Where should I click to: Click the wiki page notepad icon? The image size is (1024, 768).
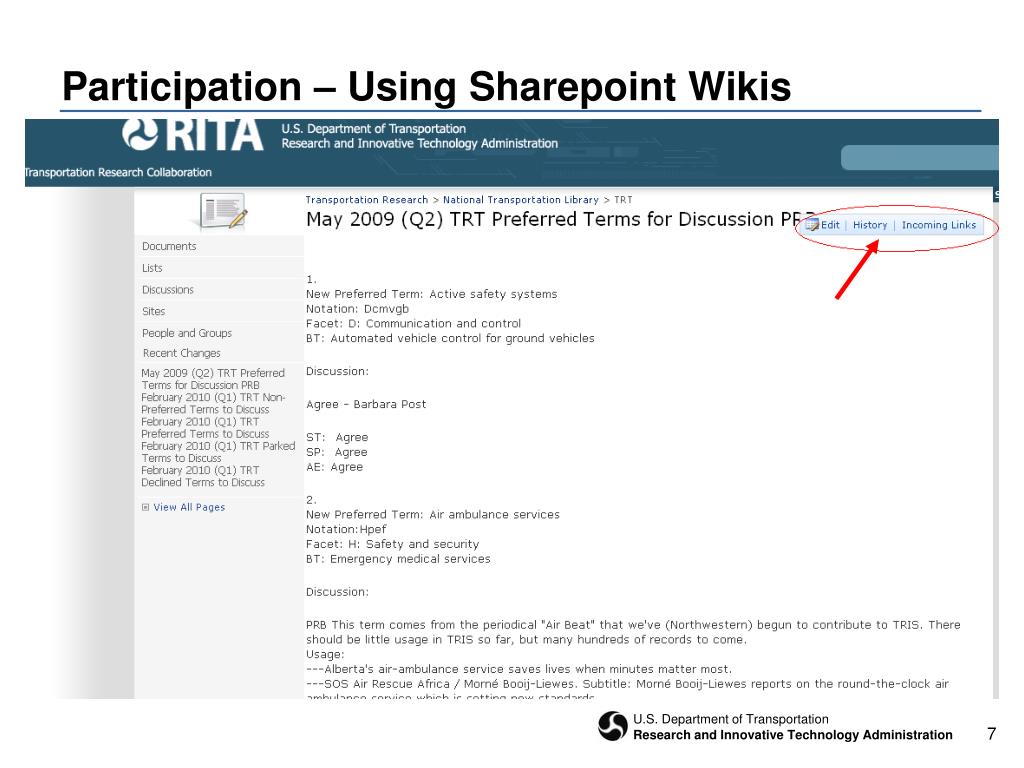pos(223,211)
